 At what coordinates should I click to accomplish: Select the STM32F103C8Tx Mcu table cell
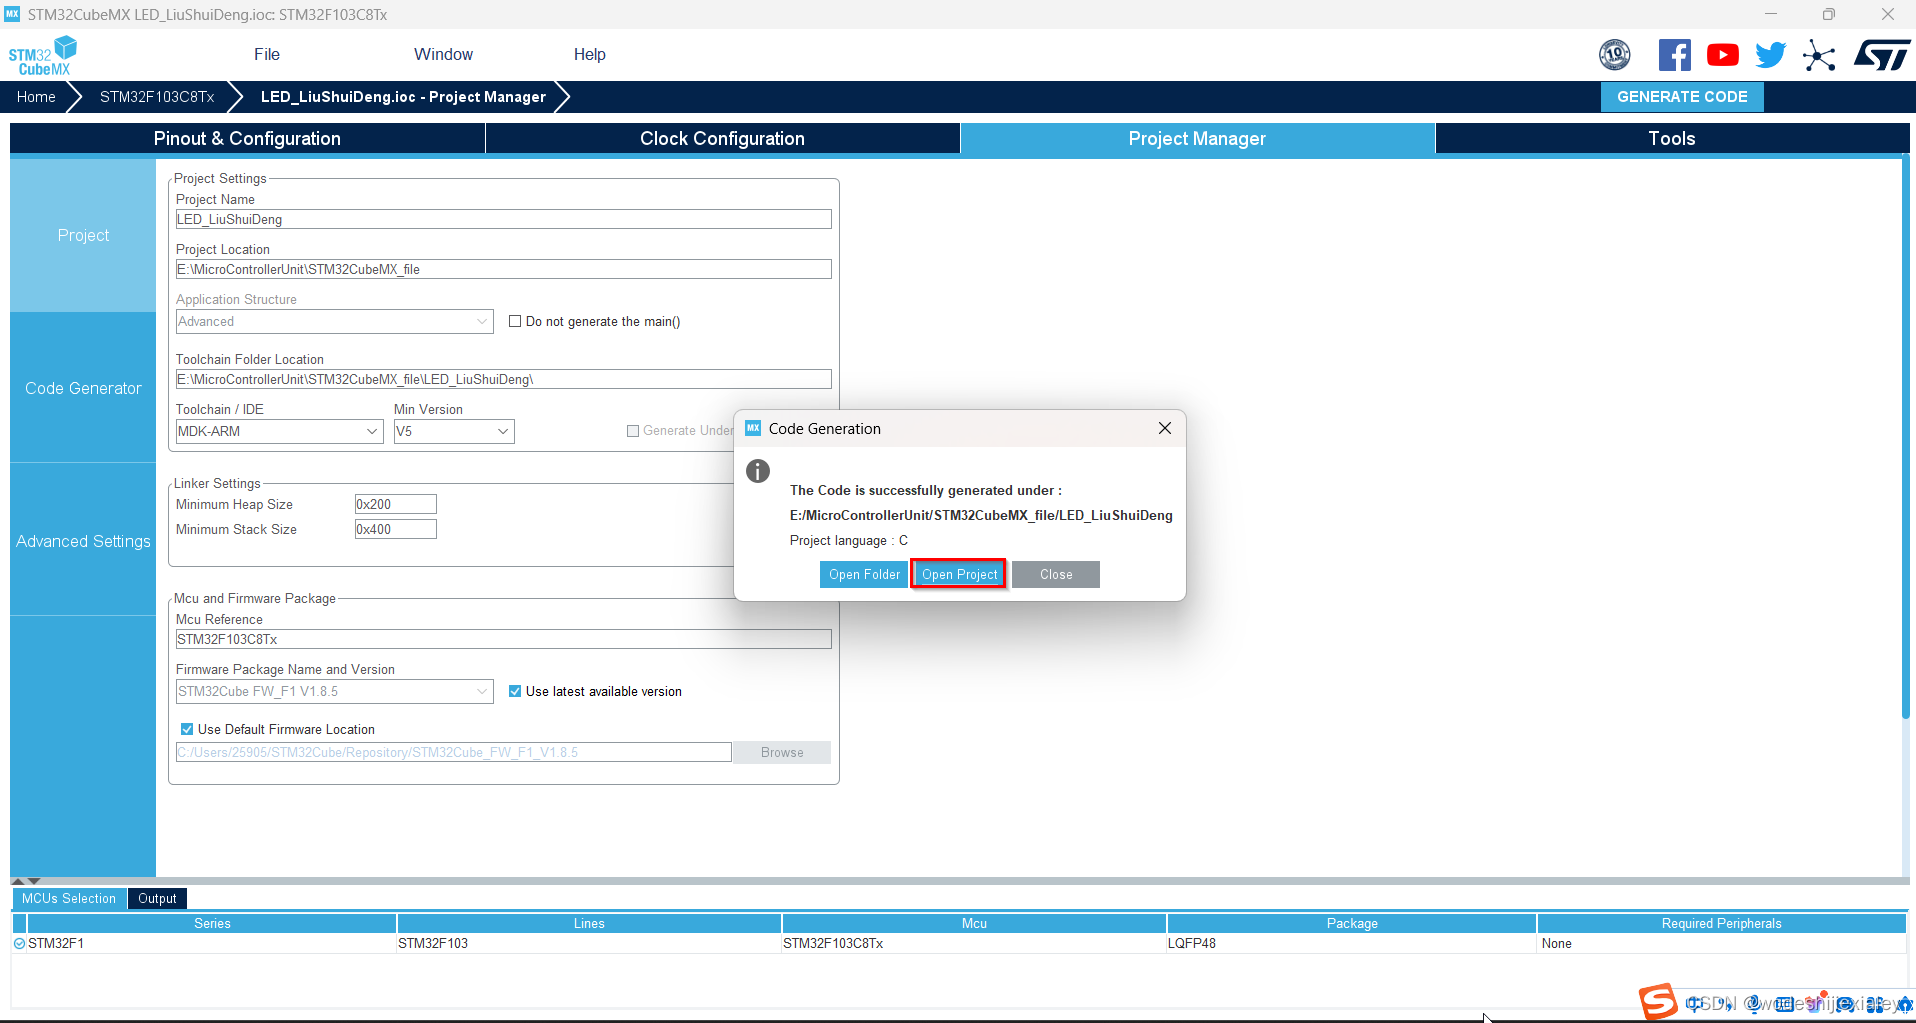pos(974,943)
